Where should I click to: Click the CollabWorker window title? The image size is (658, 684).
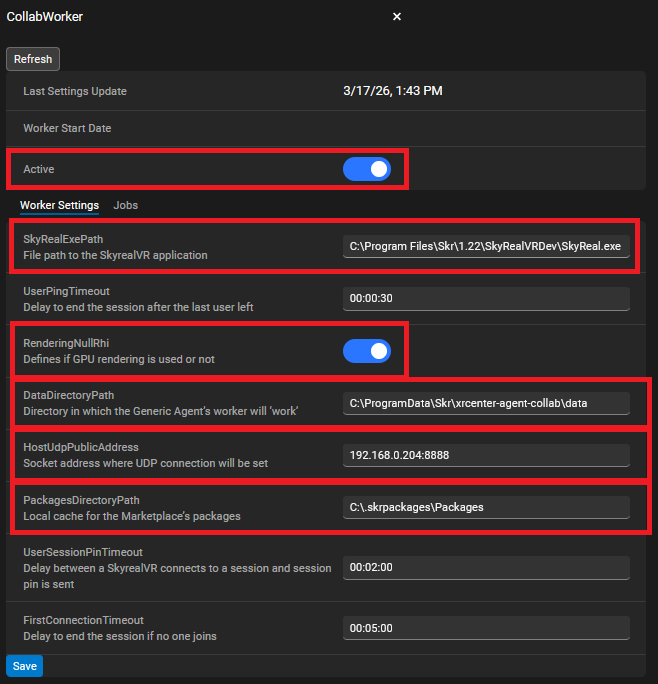pos(45,17)
